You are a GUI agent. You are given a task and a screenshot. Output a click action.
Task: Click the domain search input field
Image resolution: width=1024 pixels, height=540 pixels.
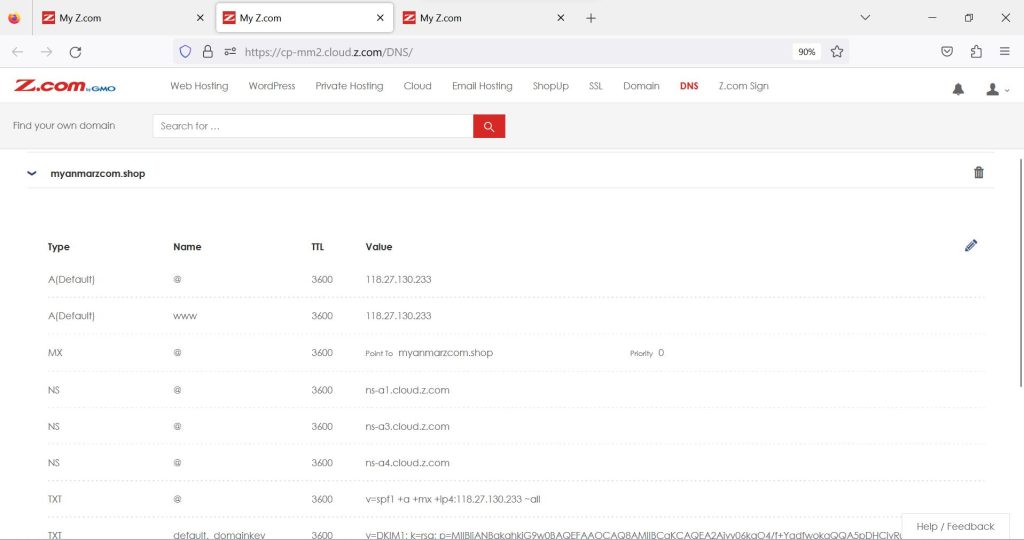click(313, 126)
